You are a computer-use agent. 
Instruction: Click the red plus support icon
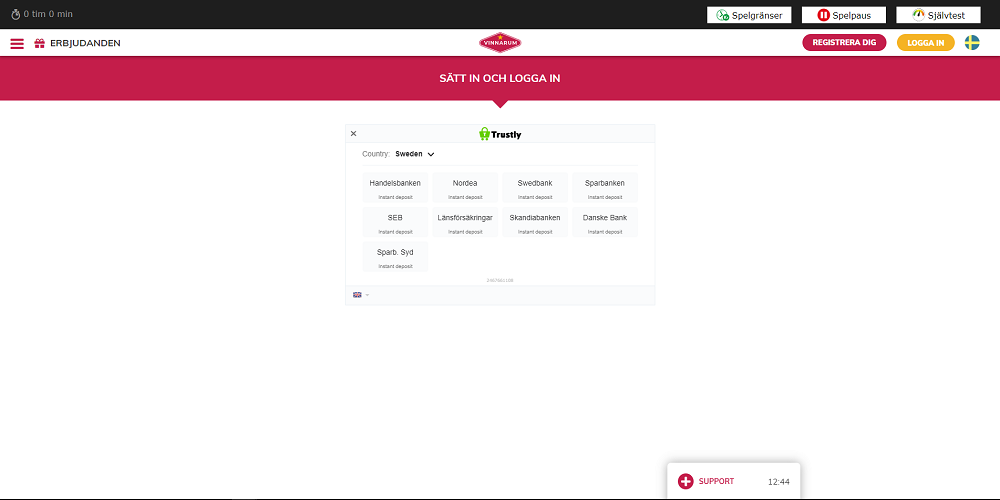[x=686, y=482]
